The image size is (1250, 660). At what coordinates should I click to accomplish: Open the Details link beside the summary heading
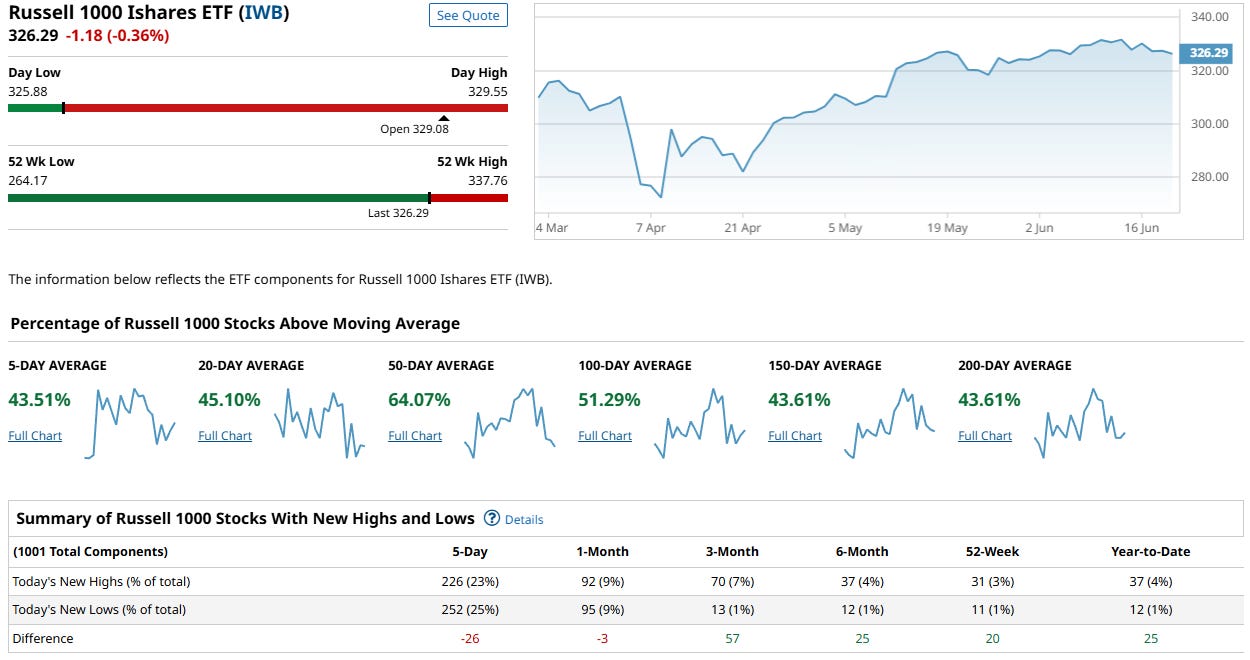pyautogui.click(x=524, y=520)
